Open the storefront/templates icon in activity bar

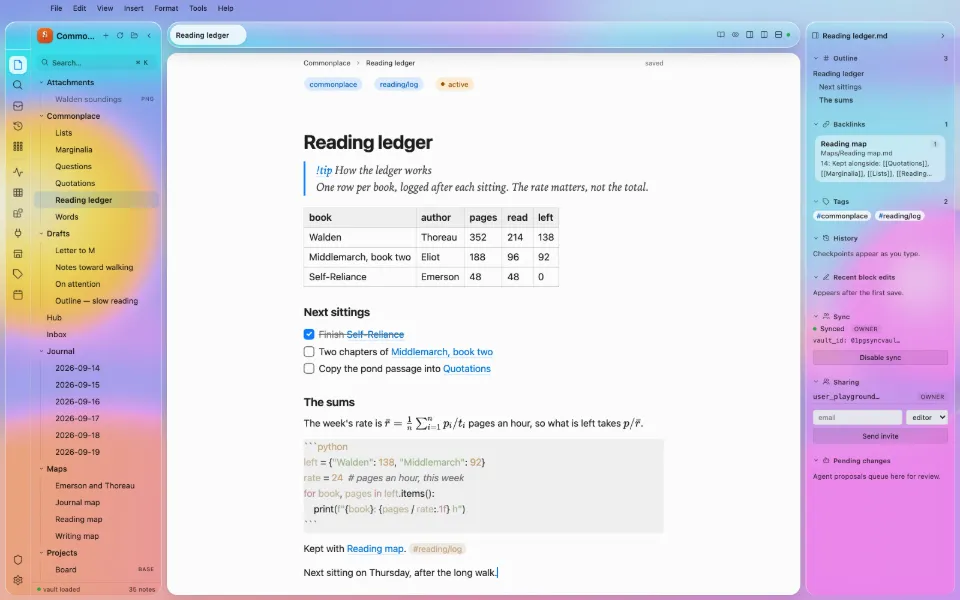pyautogui.click(x=18, y=253)
